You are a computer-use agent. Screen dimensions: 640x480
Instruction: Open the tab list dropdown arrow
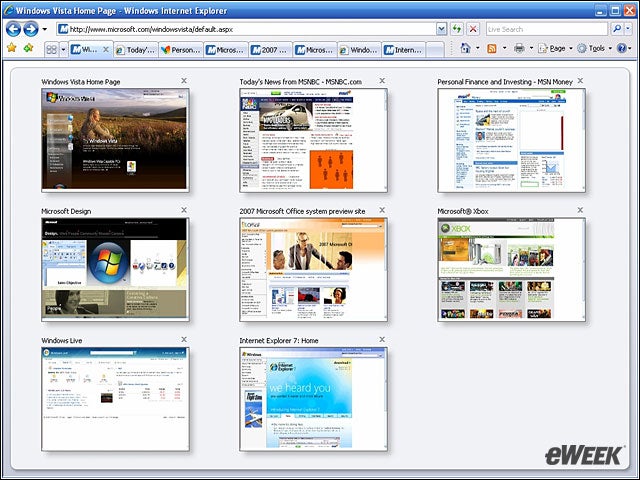click(x=63, y=50)
